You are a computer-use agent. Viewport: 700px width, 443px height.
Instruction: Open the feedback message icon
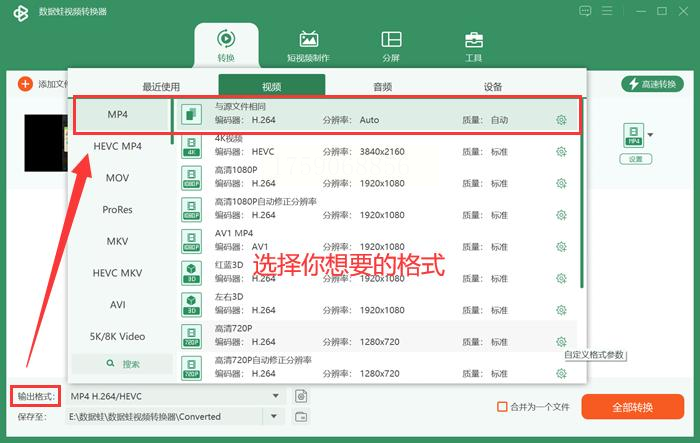pos(585,11)
